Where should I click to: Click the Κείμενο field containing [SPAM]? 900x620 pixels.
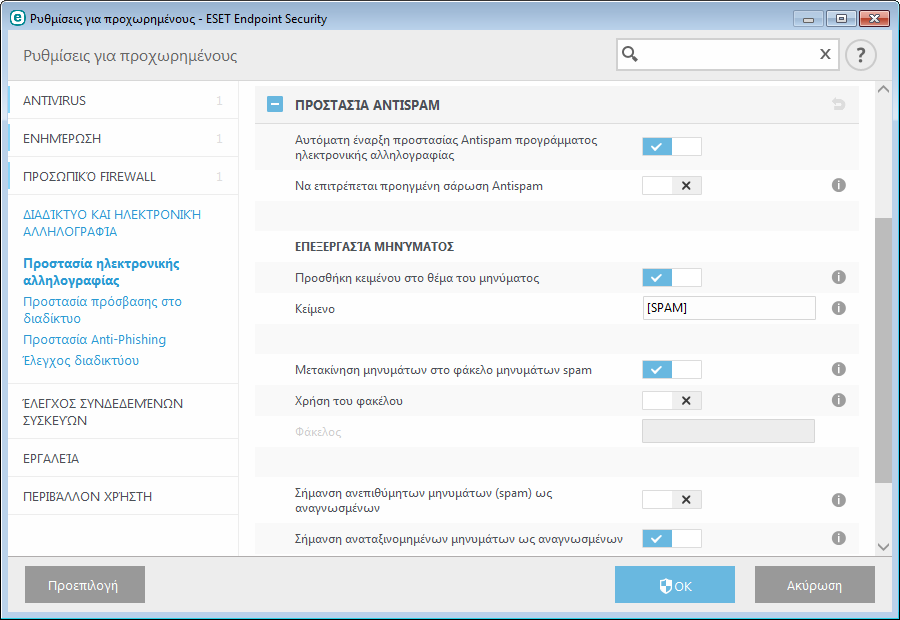coord(729,308)
